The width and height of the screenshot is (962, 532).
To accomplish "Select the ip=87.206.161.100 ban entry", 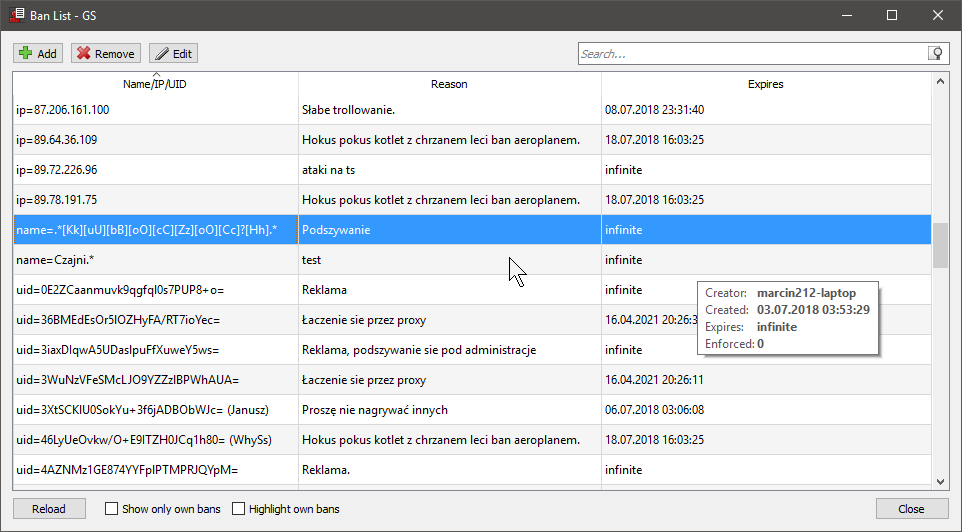I will point(63,110).
